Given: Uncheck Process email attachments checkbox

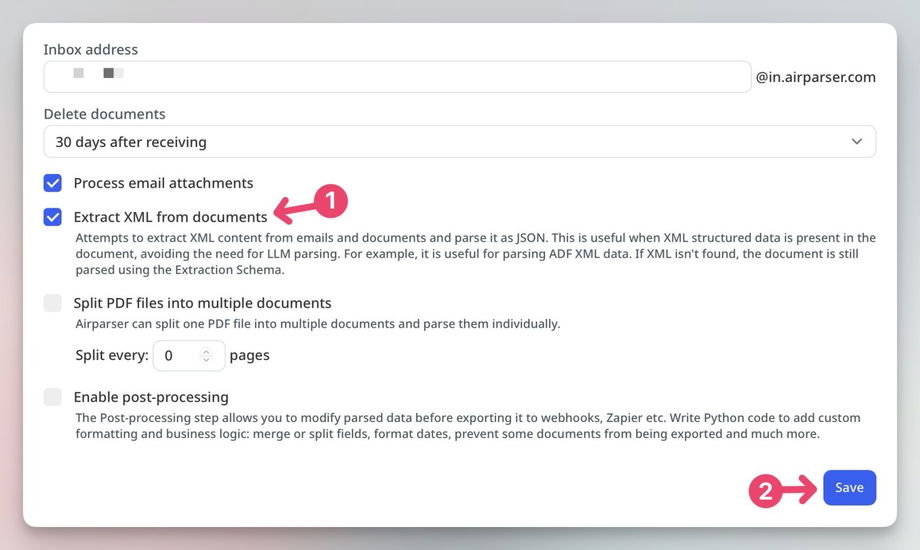Looking at the screenshot, I should pos(53,183).
